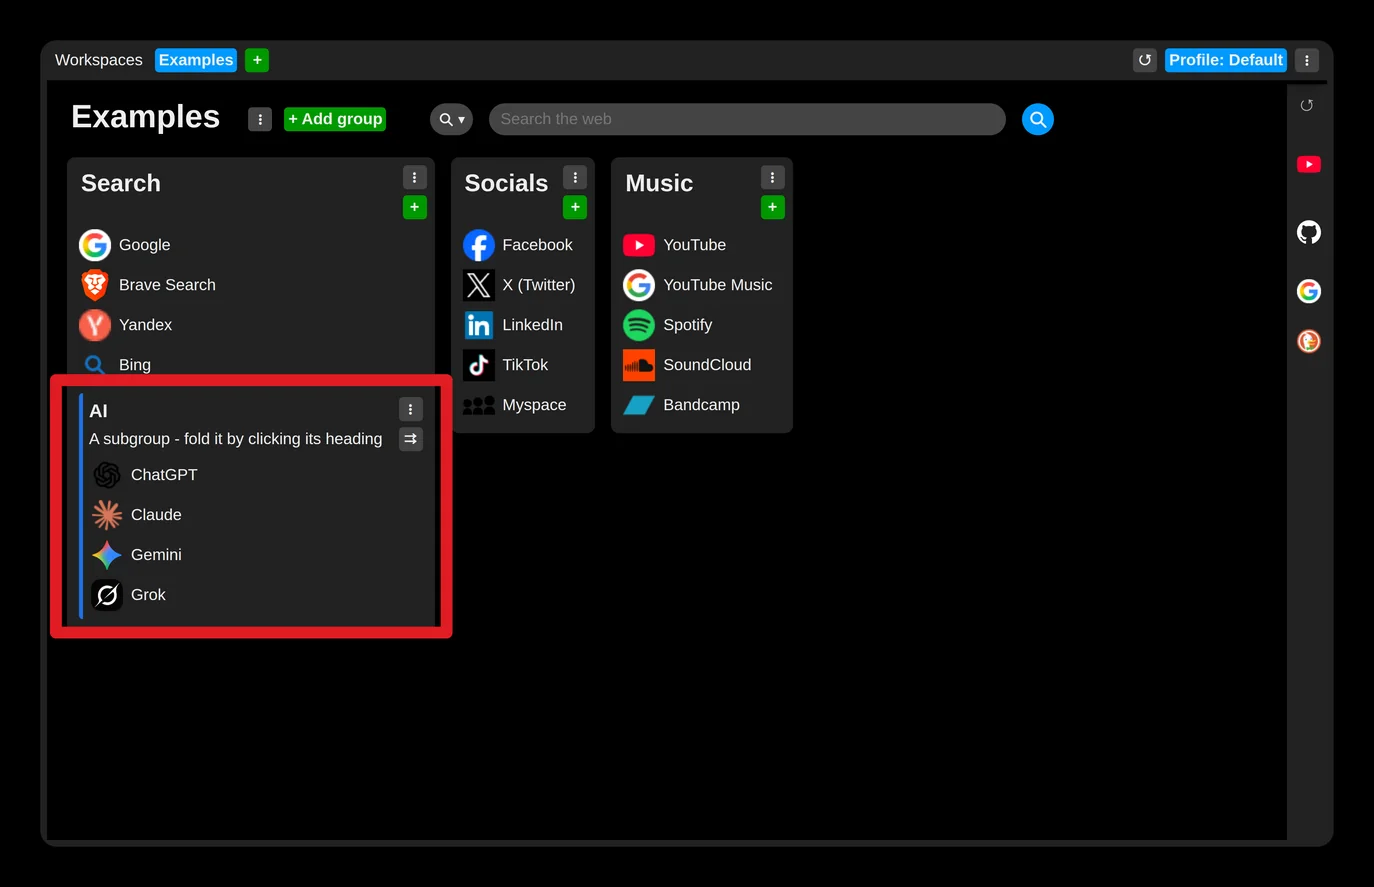The height and width of the screenshot is (887, 1374).
Task: Open the Google link in Search group
Action: point(145,245)
